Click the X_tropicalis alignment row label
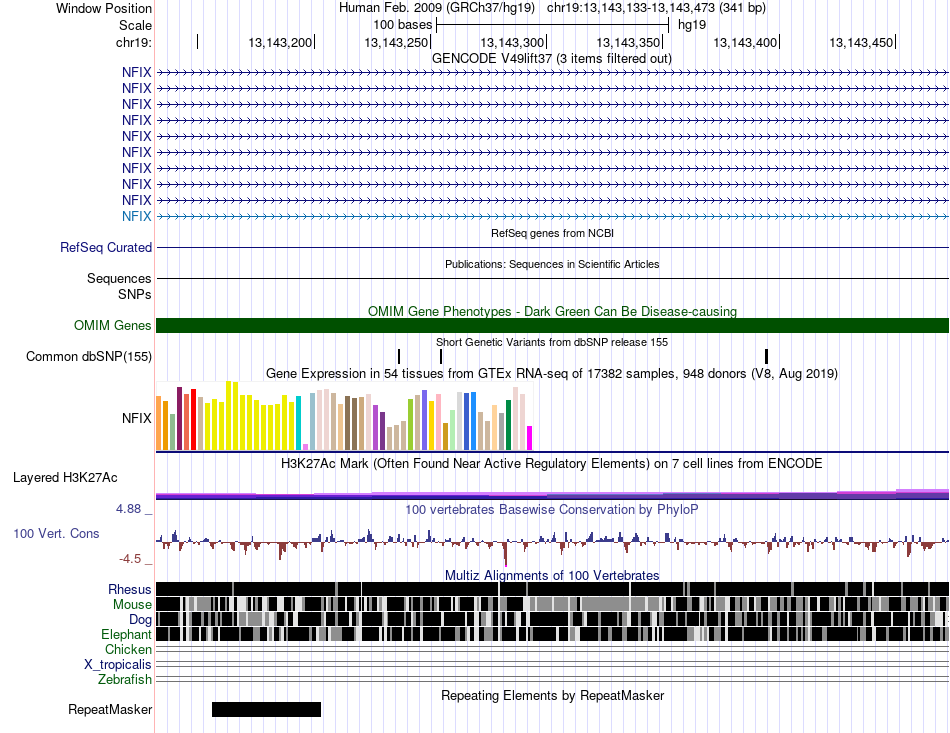Screen dimensions: 950x733 pyautogui.click(x=118, y=665)
